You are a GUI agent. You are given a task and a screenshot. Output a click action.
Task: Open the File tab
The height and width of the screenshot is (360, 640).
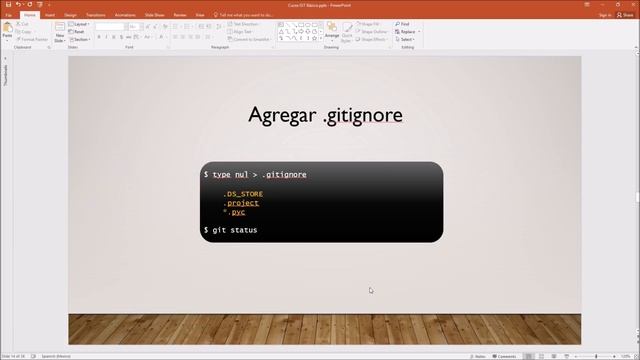9,15
